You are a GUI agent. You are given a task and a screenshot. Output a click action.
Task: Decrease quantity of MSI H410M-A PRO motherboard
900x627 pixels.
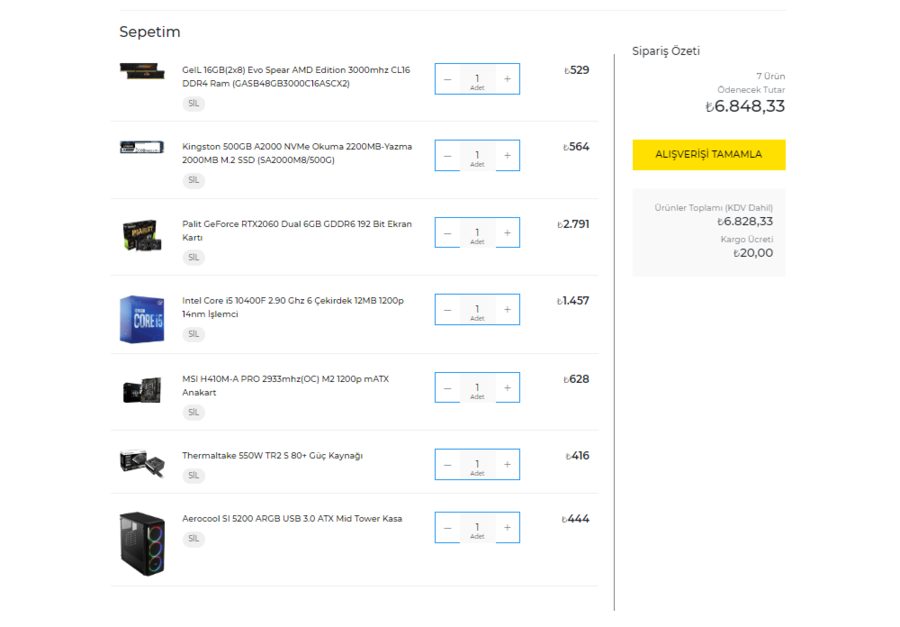coord(448,388)
